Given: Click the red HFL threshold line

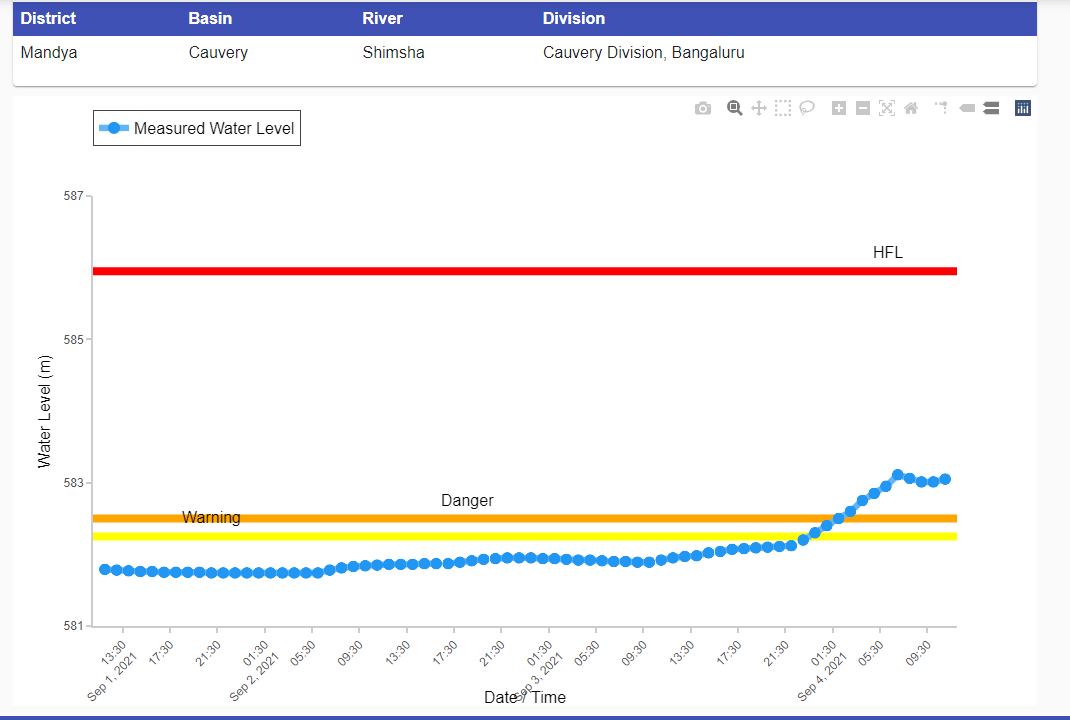Looking at the screenshot, I should [x=525, y=271].
